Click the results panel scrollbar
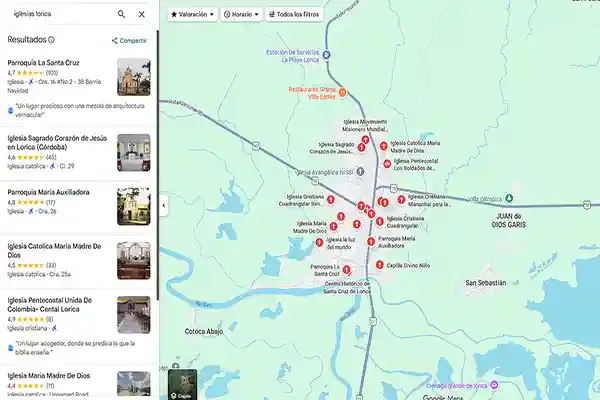 point(158,165)
